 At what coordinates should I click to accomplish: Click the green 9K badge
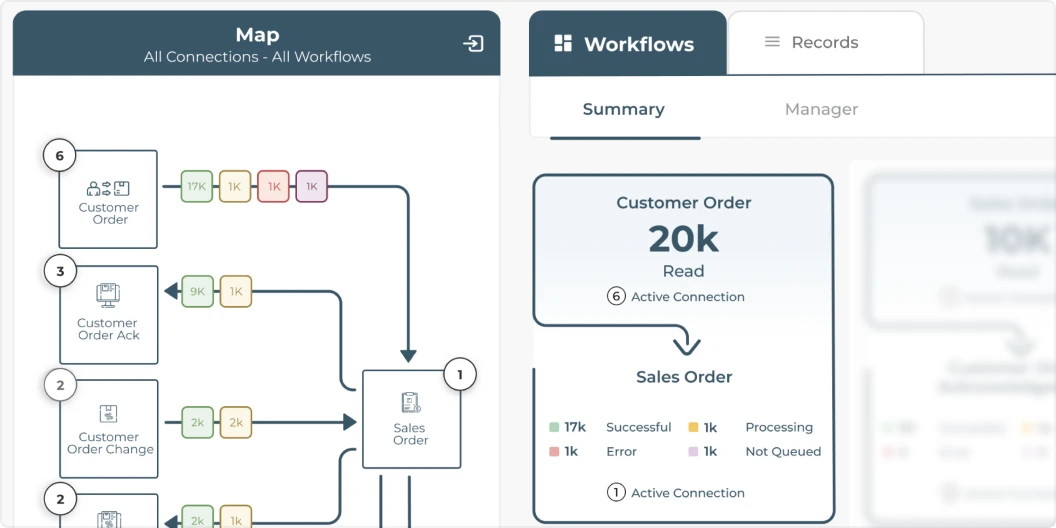197,292
